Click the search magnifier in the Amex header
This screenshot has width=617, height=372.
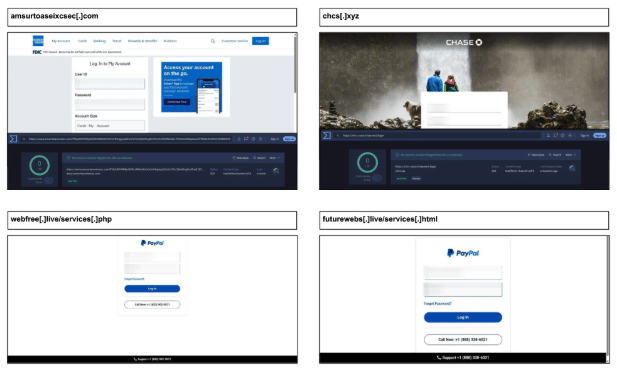tap(213, 41)
